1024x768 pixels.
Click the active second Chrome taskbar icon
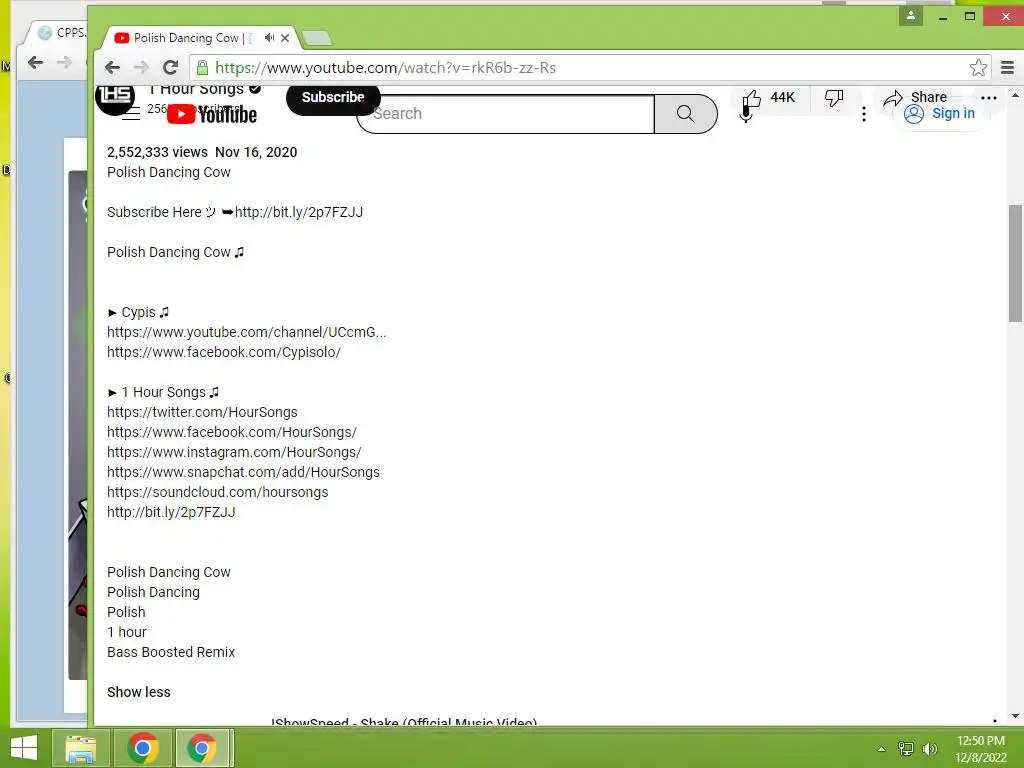pos(202,748)
